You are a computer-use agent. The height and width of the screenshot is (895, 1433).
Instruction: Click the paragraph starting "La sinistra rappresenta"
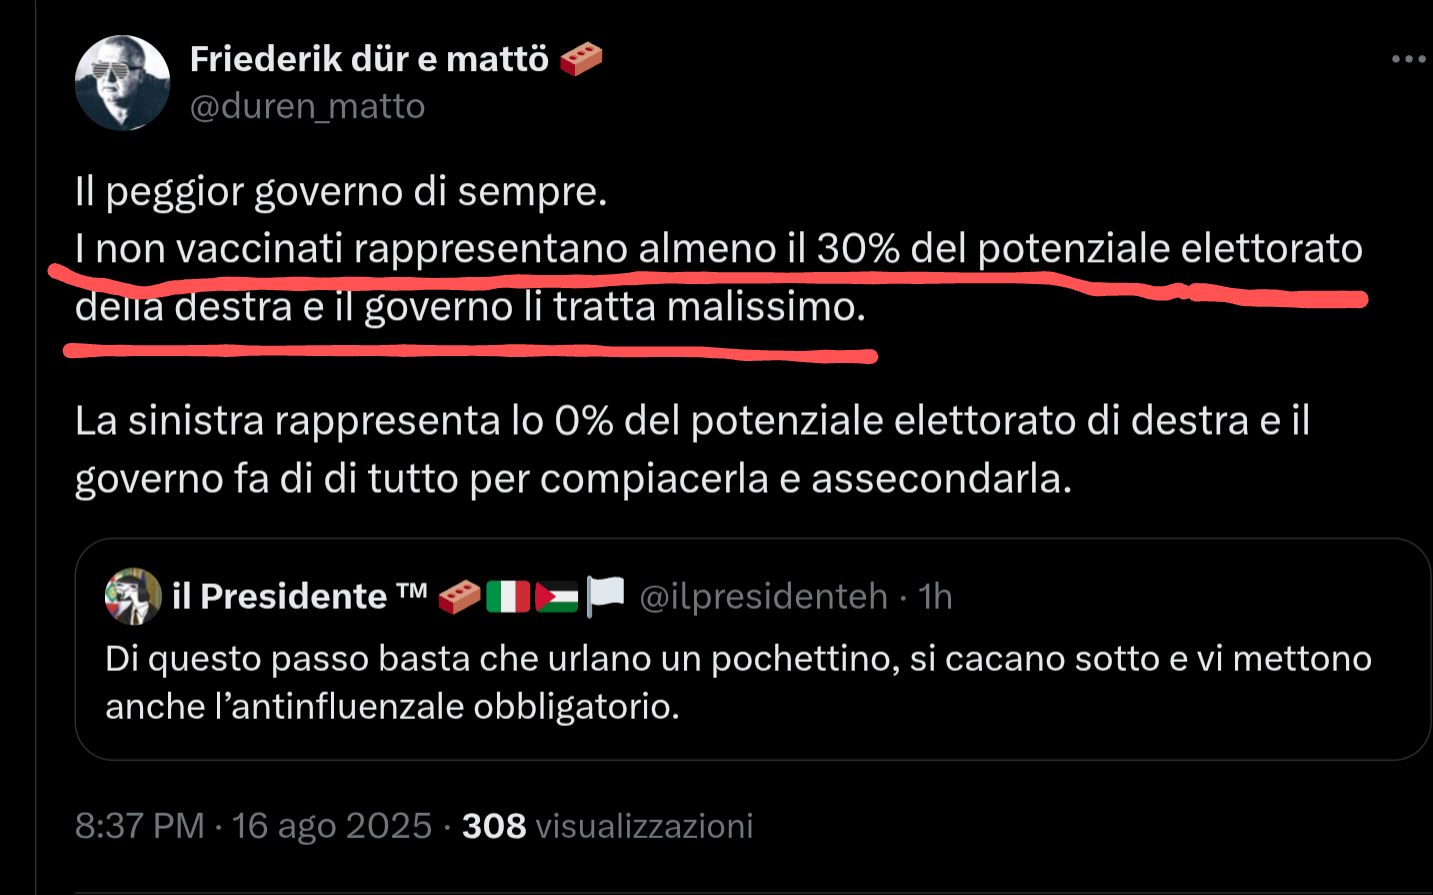point(692,449)
